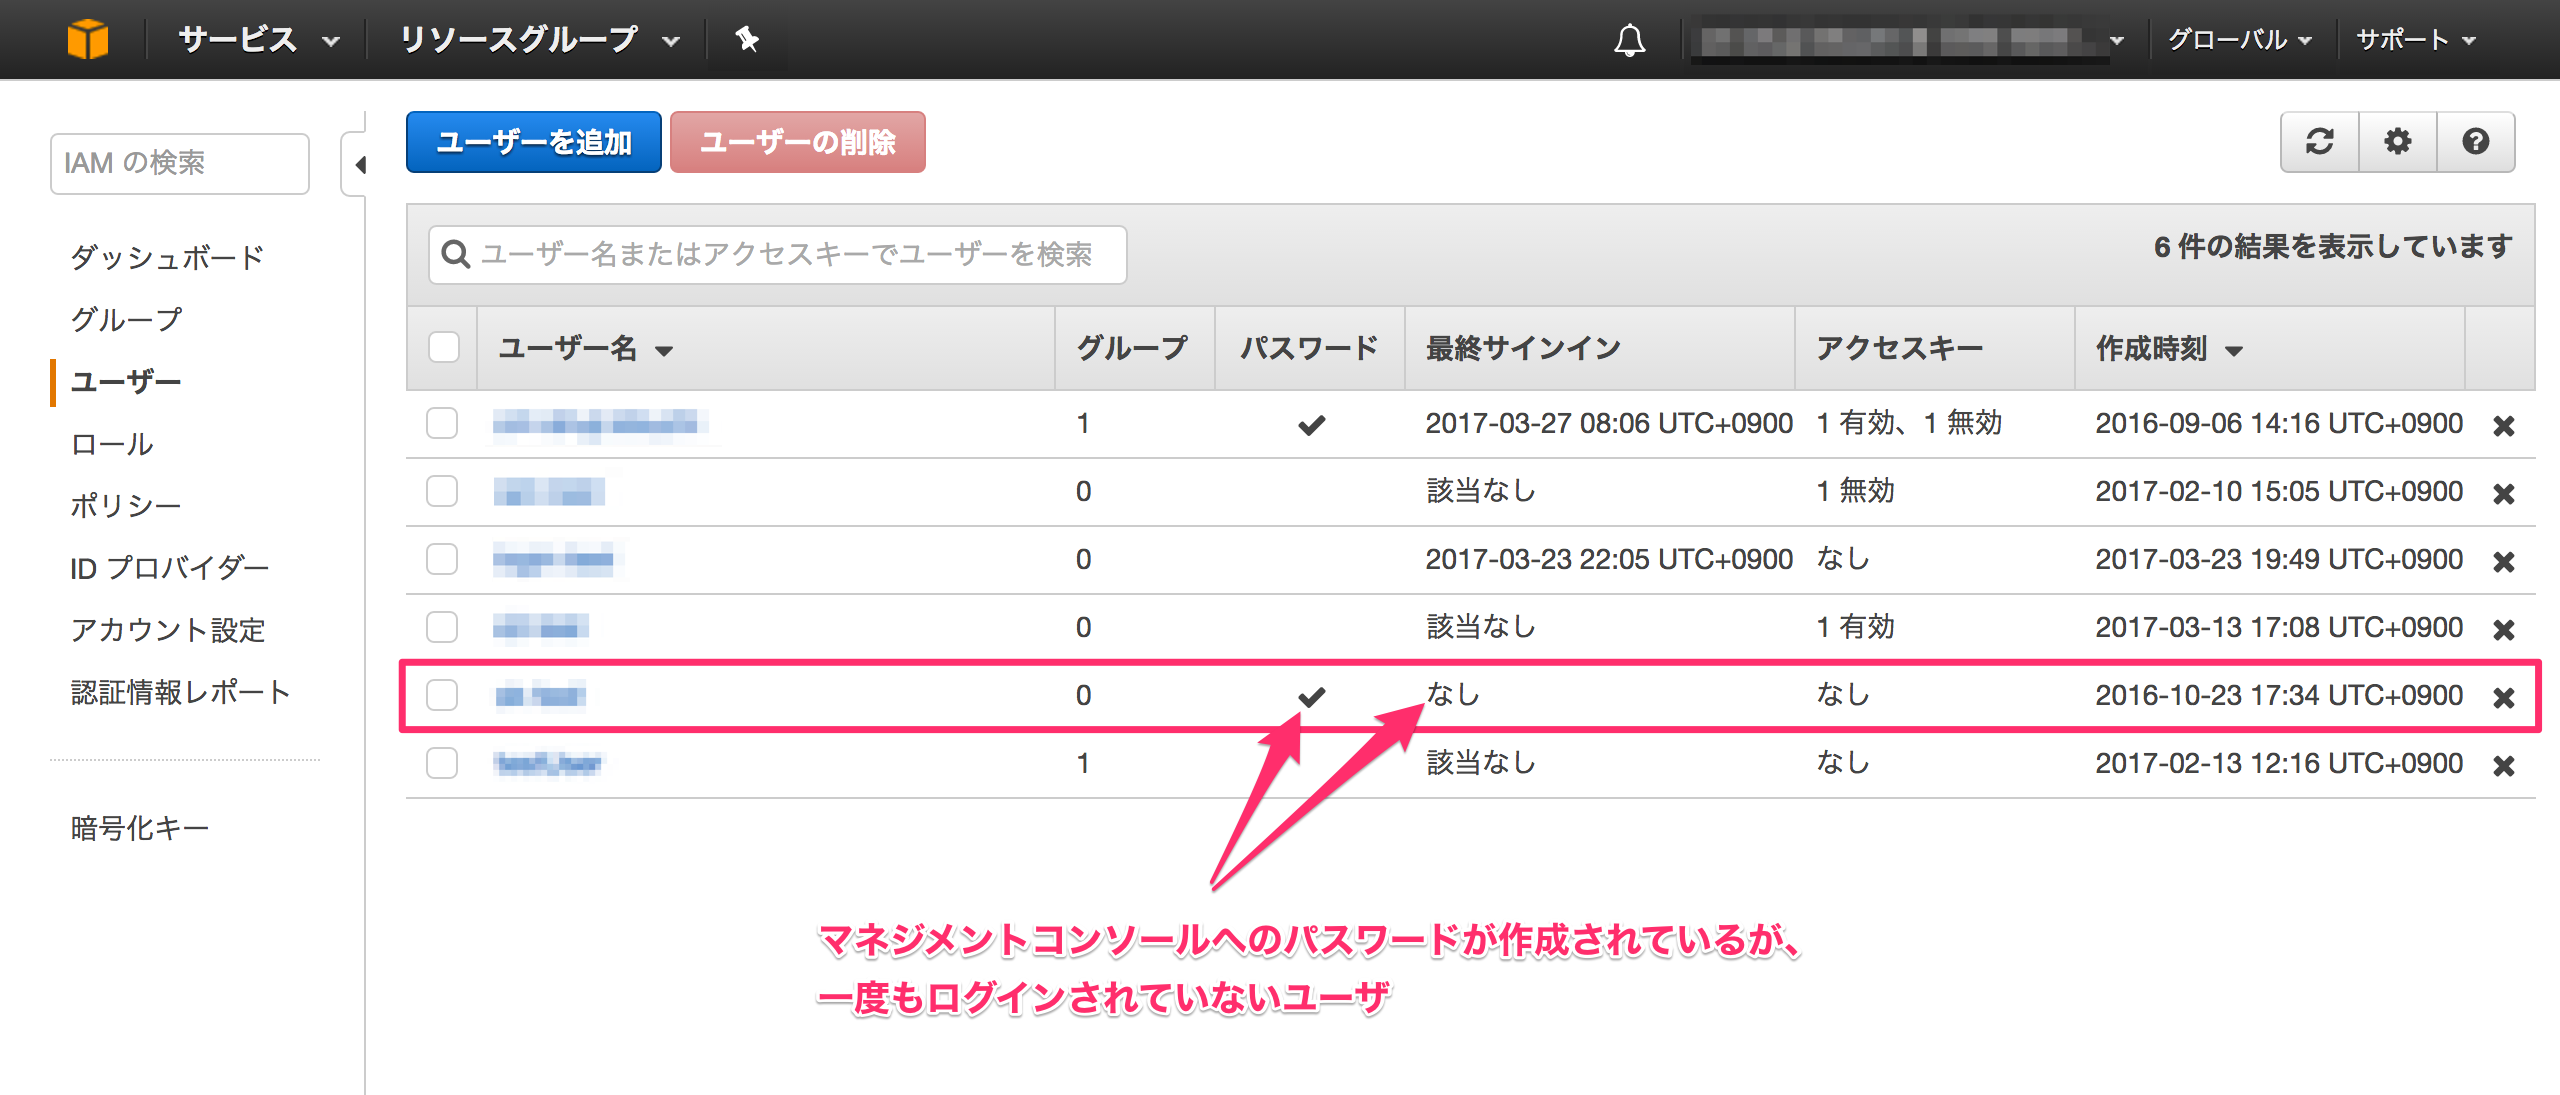The height and width of the screenshot is (1095, 2560).
Task: Click ユーザーの削除 button
Action: pos(798,142)
